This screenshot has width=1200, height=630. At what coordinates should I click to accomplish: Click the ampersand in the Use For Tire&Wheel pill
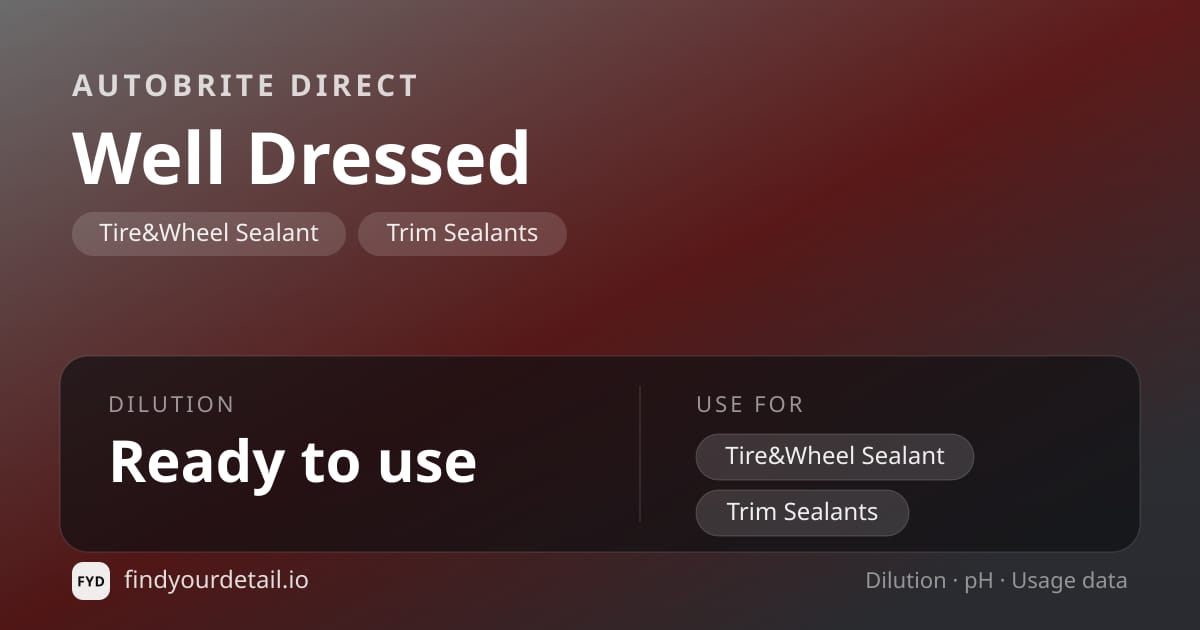point(775,456)
